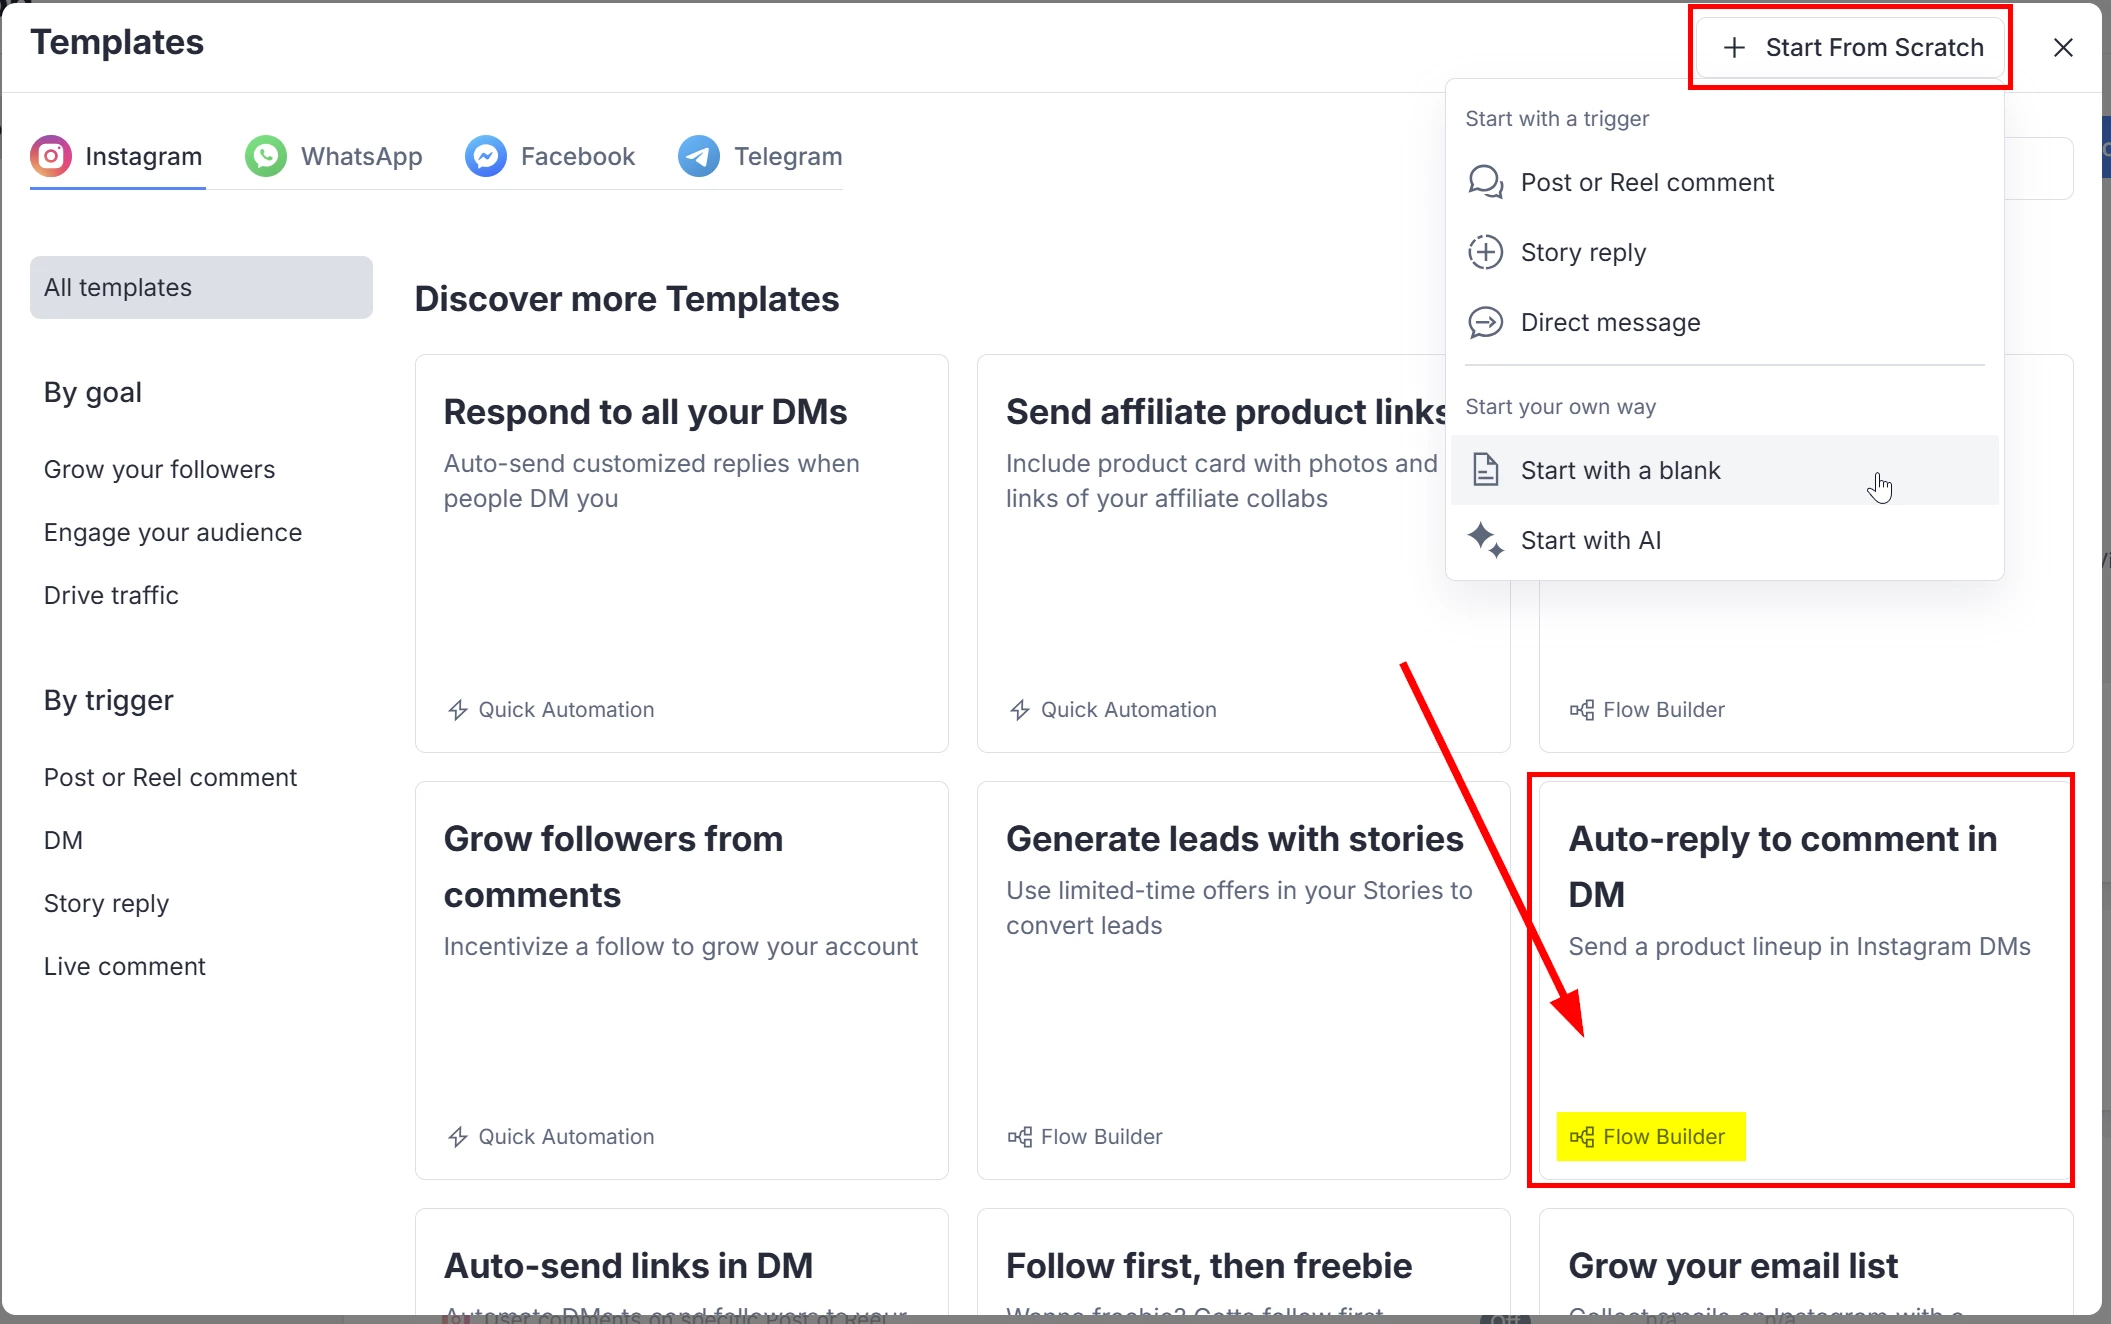This screenshot has height=1324, width=2111.
Task: Select All templates filter
Action: click(201, 287)
